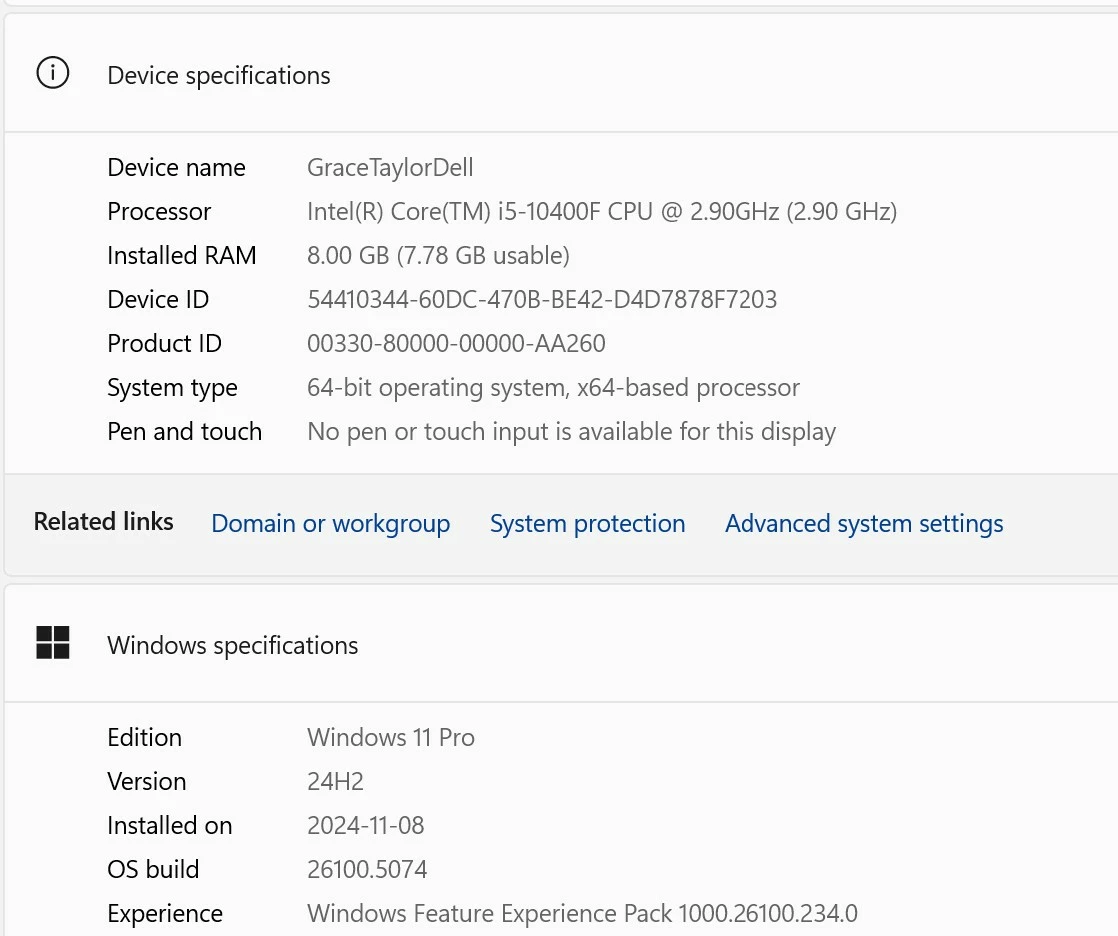This screenshot has width=1118, height=936.
Task: Click the 'Edition' label
Action: [x=145, y=738]
